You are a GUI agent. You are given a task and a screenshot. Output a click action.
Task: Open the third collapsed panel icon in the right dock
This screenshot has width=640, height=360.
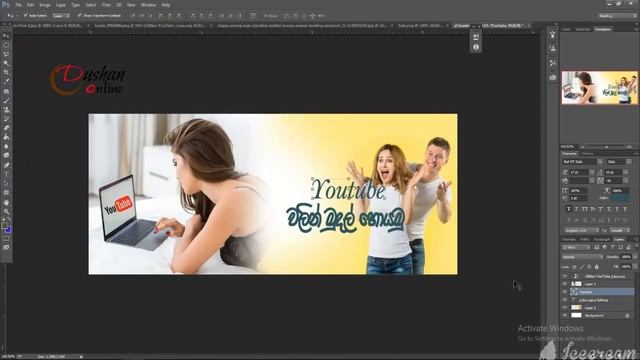click(553, 63)
